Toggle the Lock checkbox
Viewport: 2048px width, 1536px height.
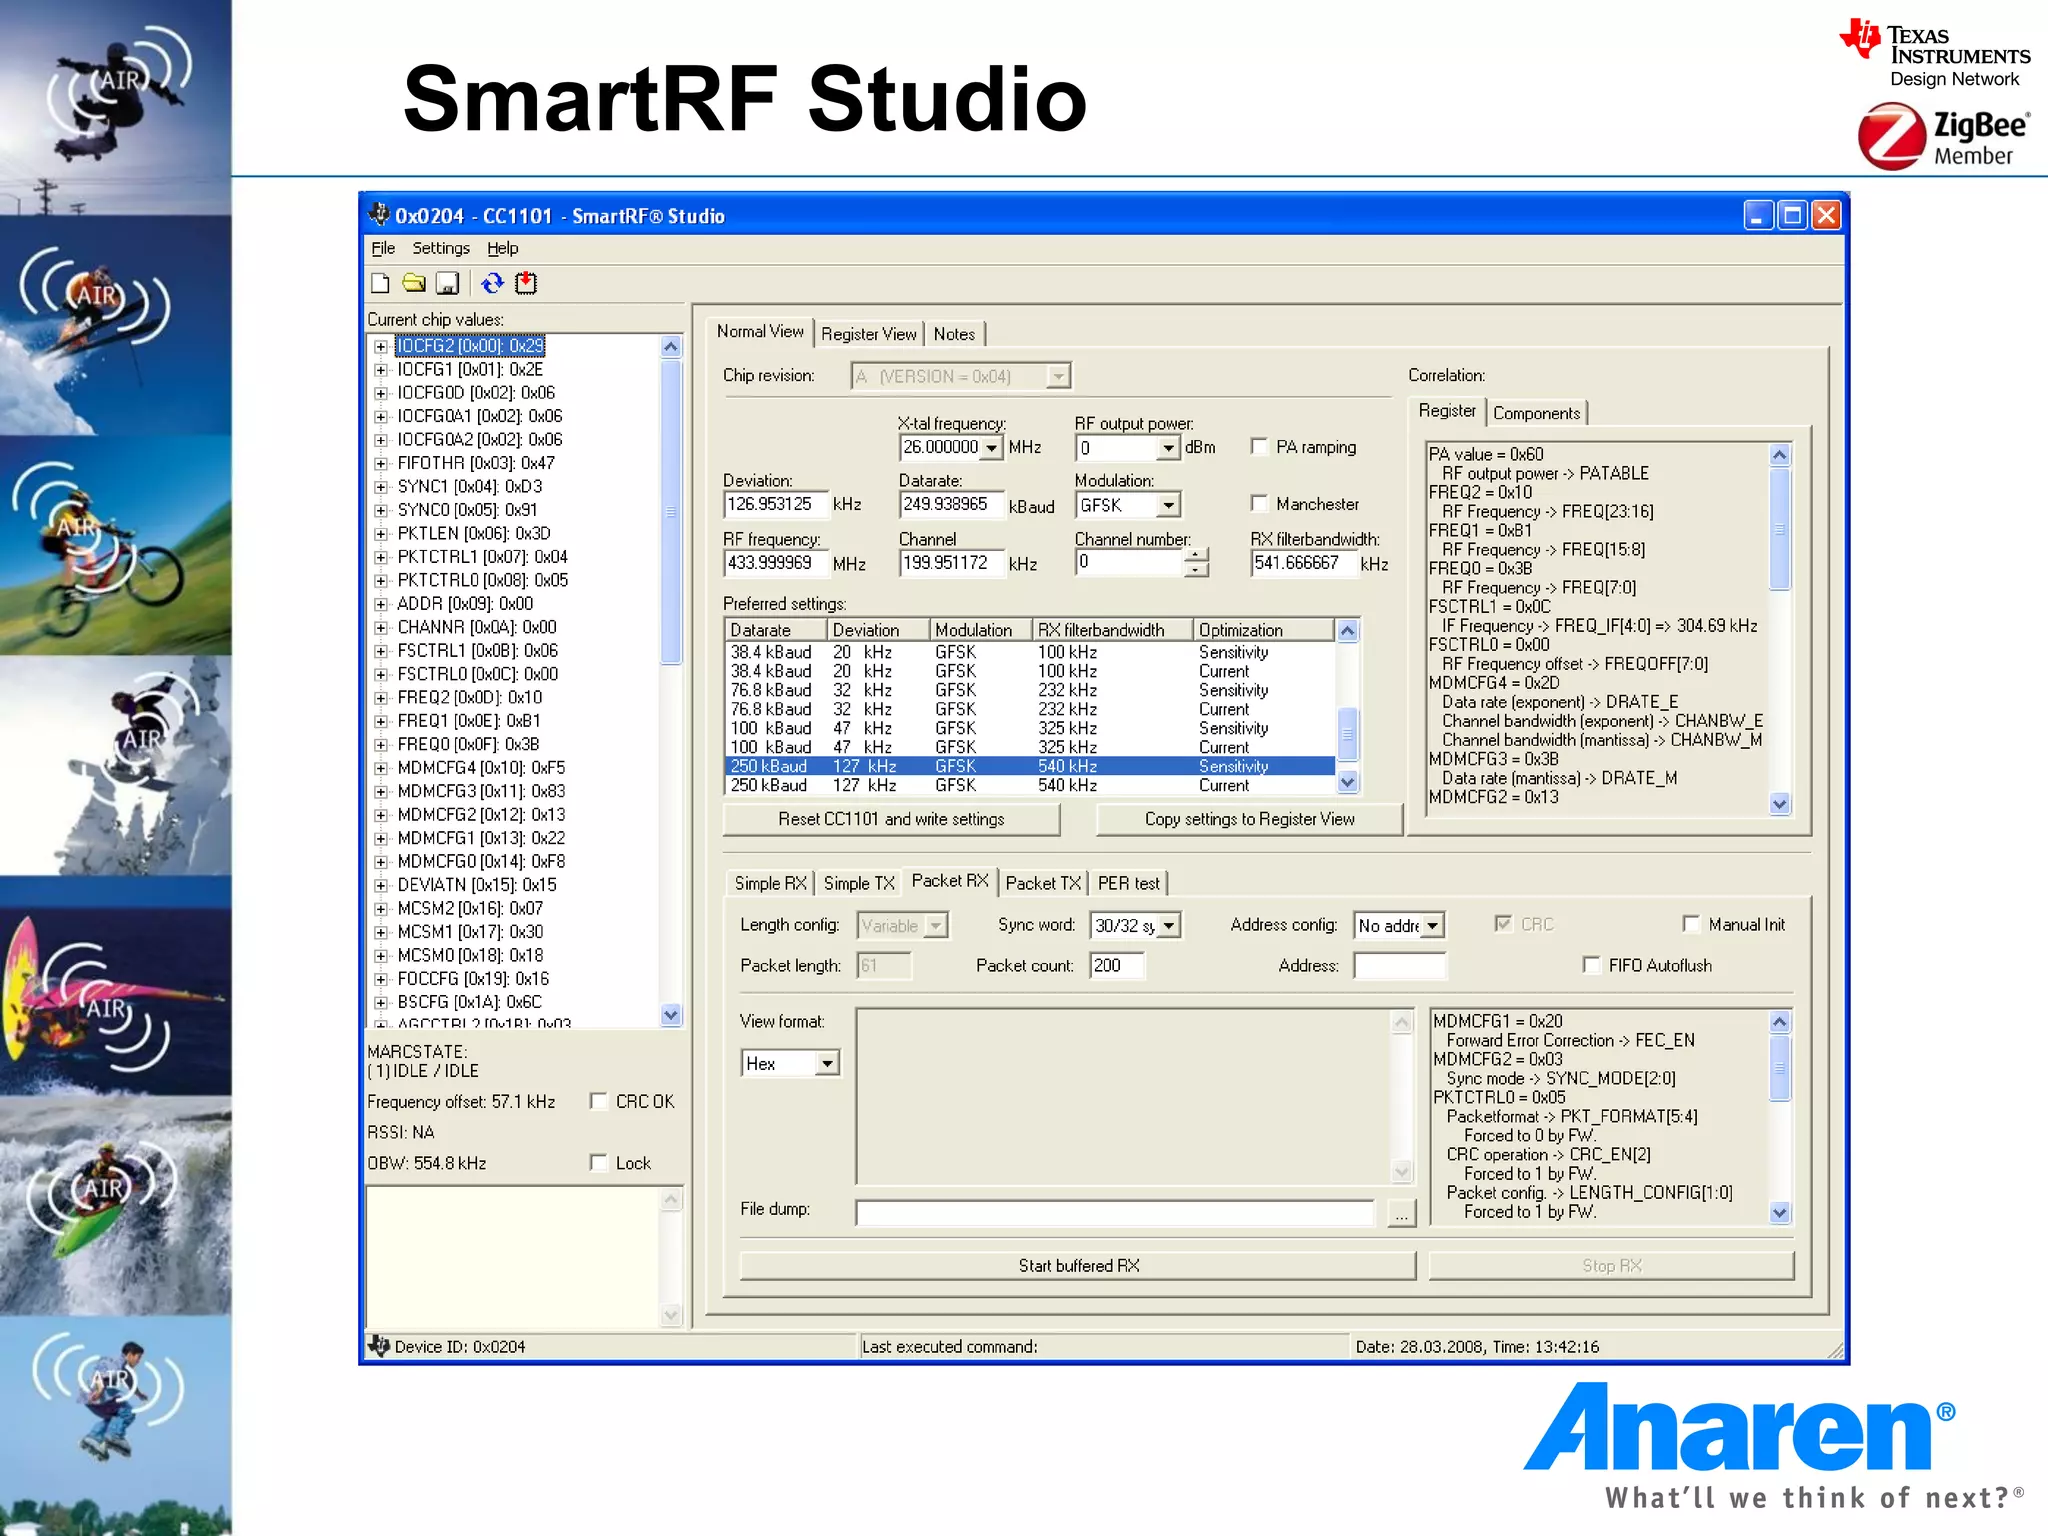[x=599, y=1162]
